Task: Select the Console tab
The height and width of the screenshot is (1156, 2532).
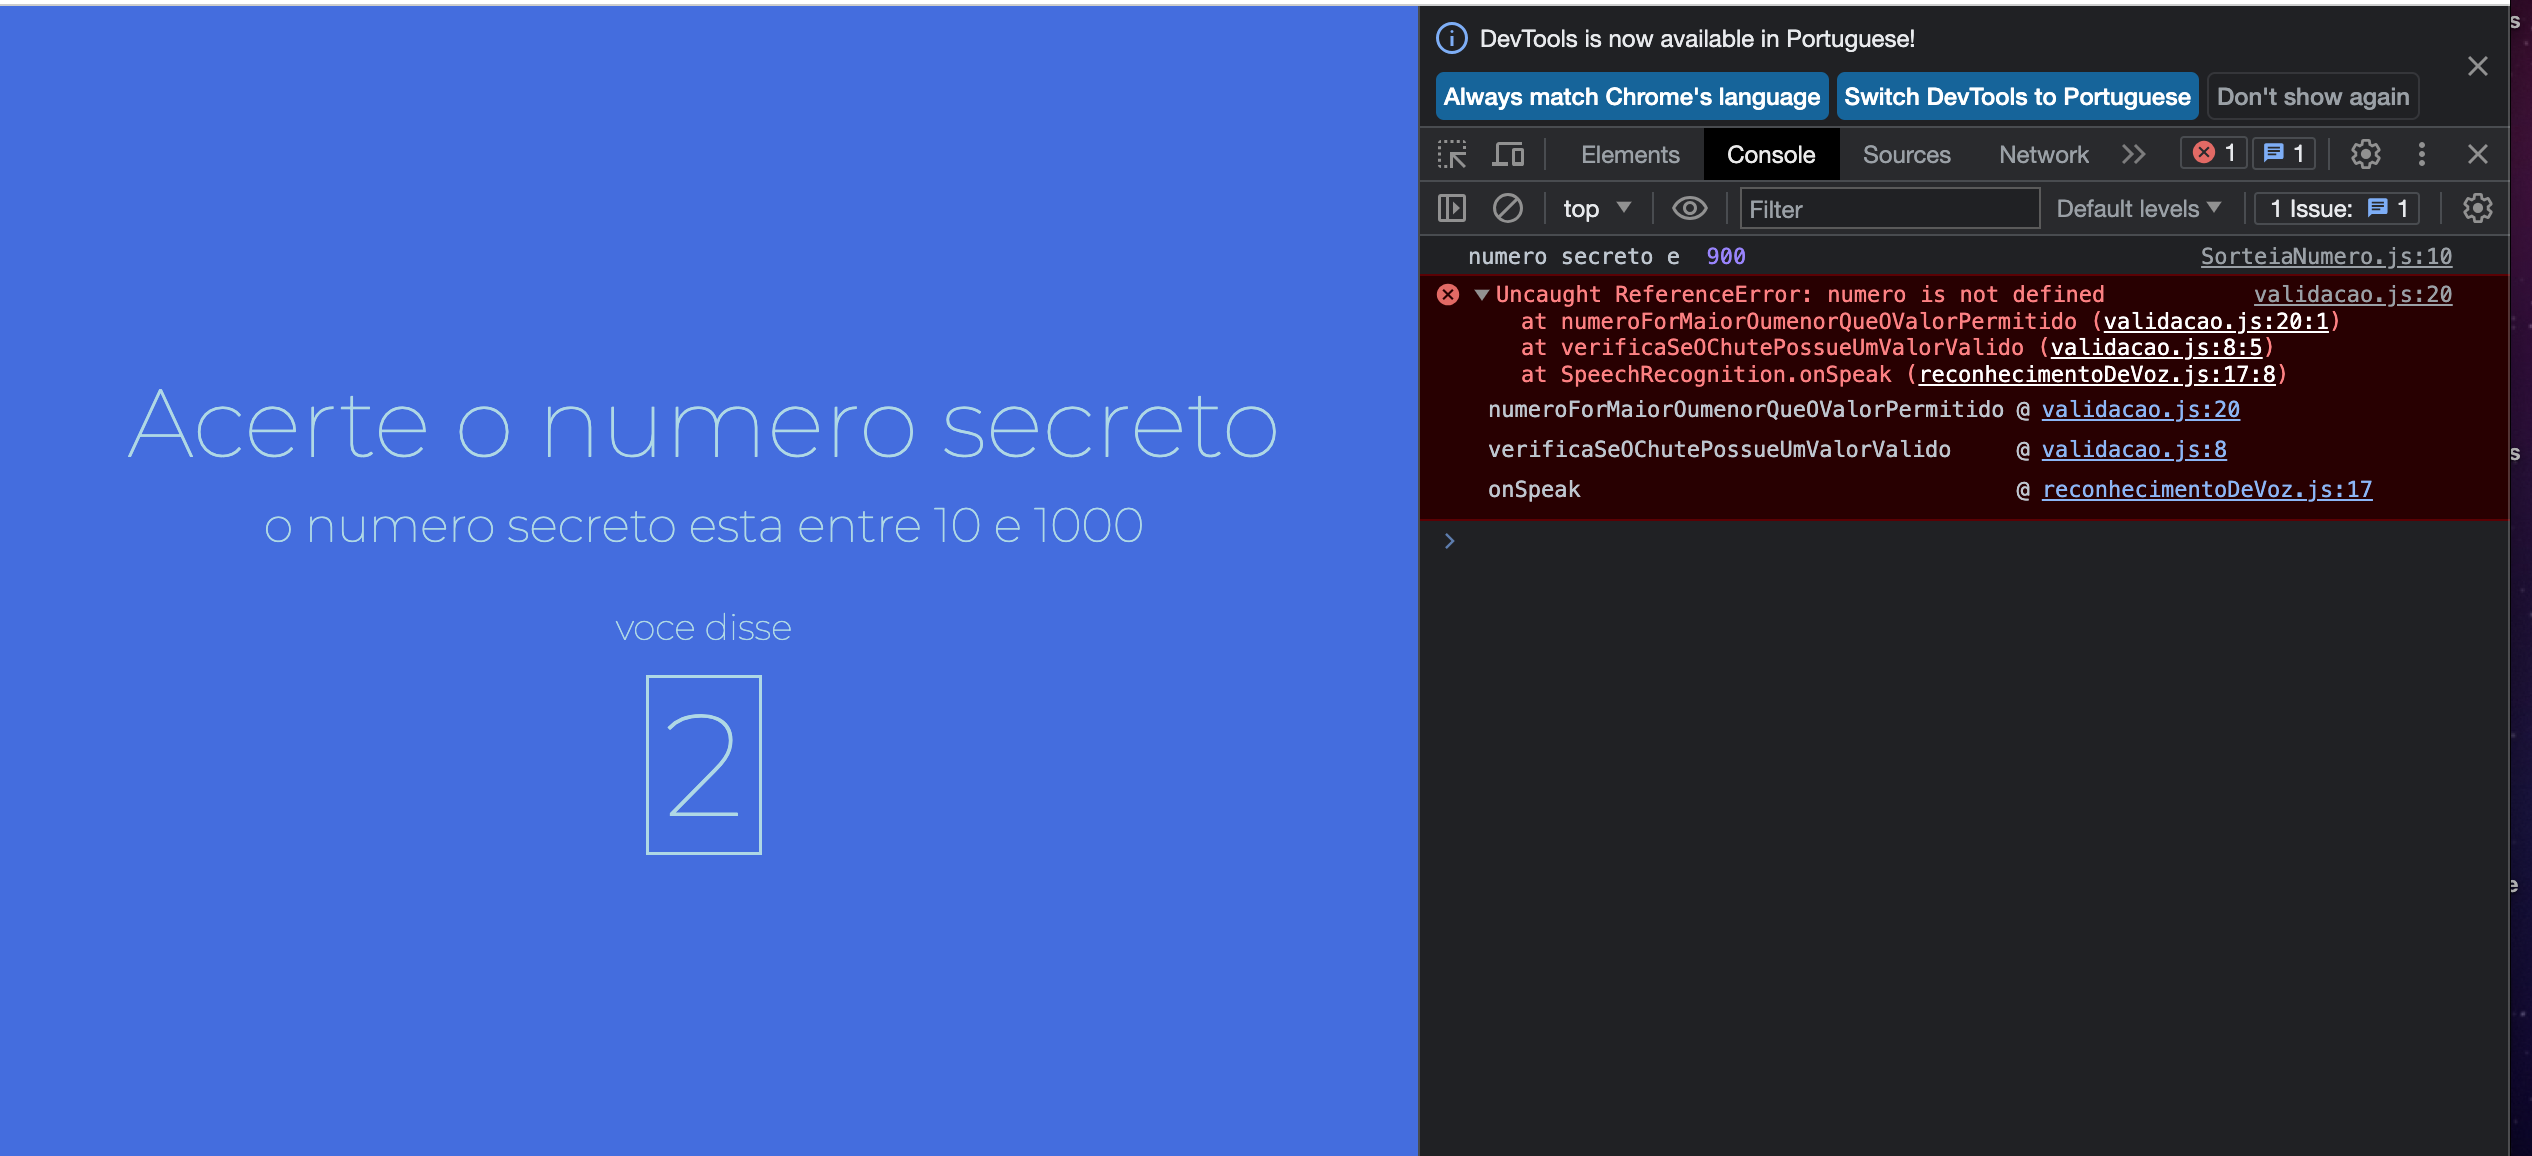Action: [x=1771, y=154]
